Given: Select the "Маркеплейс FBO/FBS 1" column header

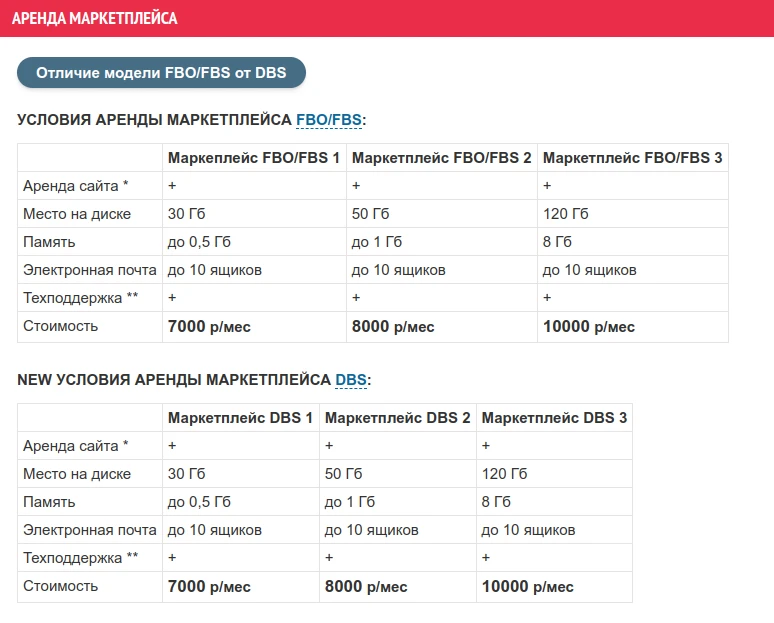Looking at the screenshot, I should coord(254,158).
